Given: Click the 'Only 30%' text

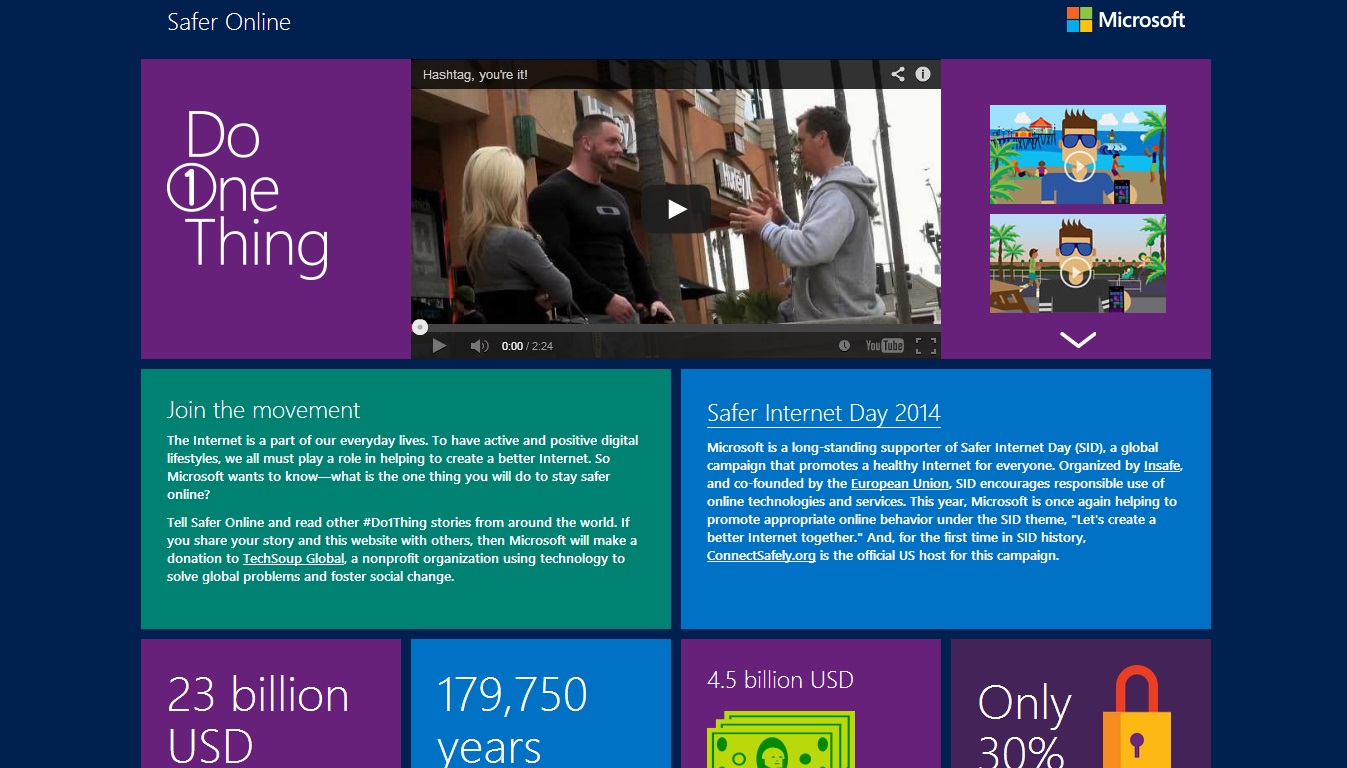Looking at the screenshot, I should tap(1024, 726).
